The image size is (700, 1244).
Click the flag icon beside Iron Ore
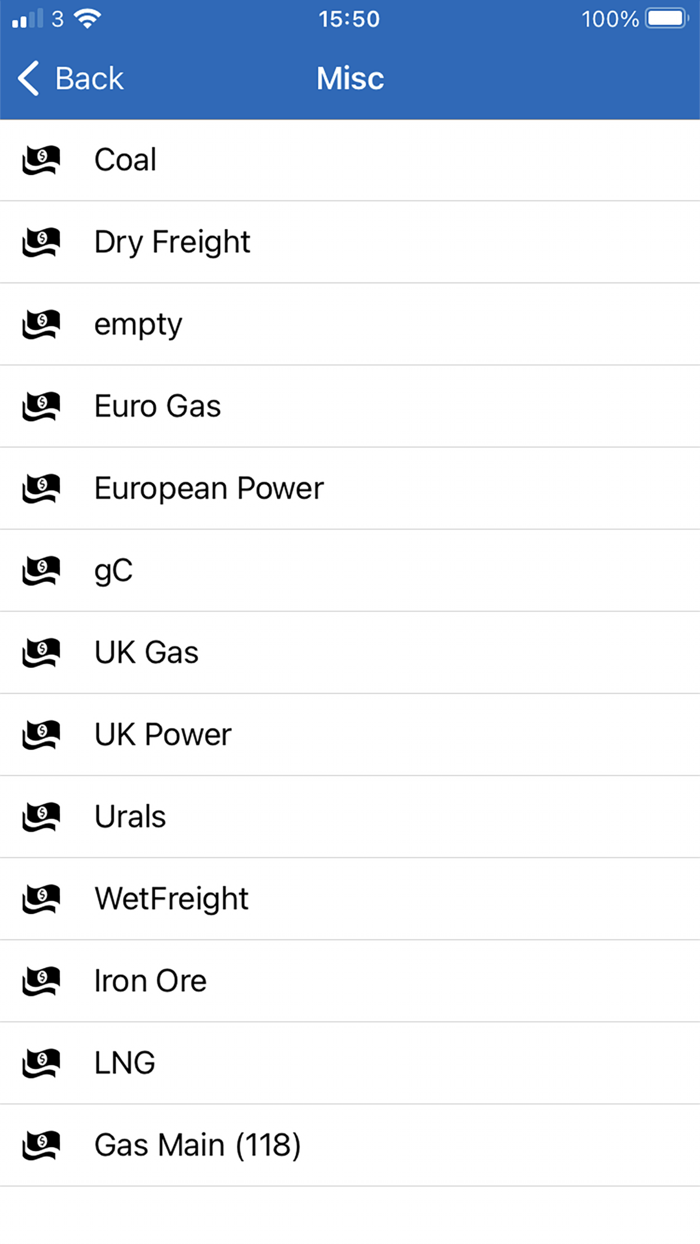coord(40,981)
